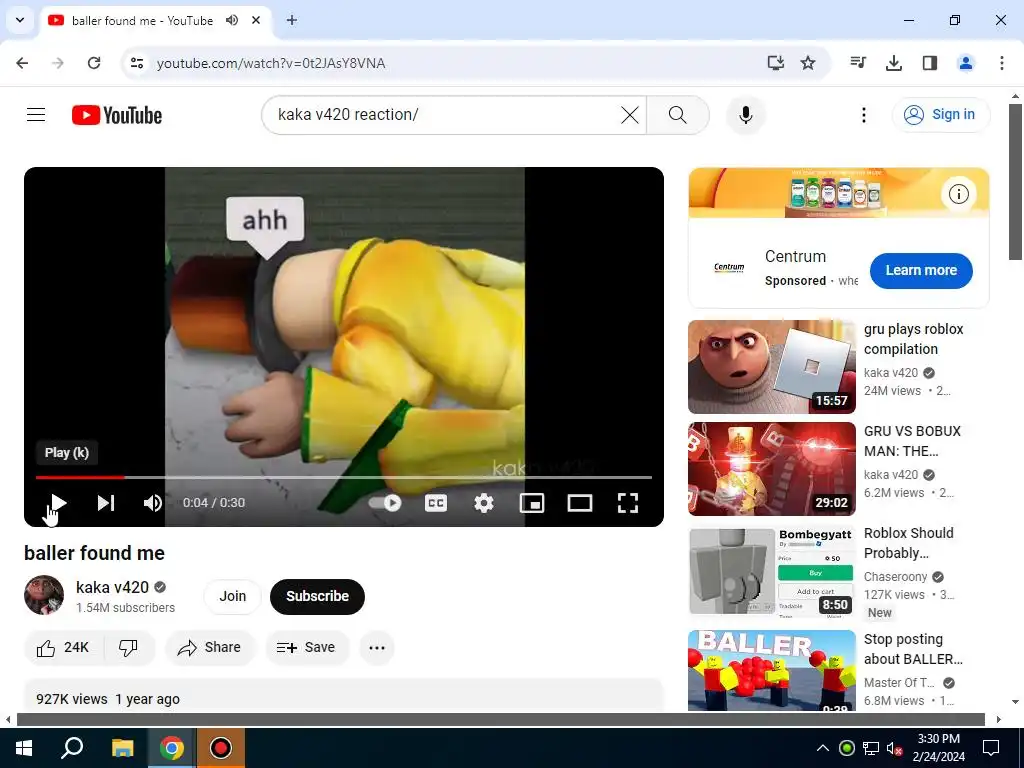Open YouTube settings three-dot menu
The width and height of the screenshot is (1024, 768).
(x=864, y=115)
